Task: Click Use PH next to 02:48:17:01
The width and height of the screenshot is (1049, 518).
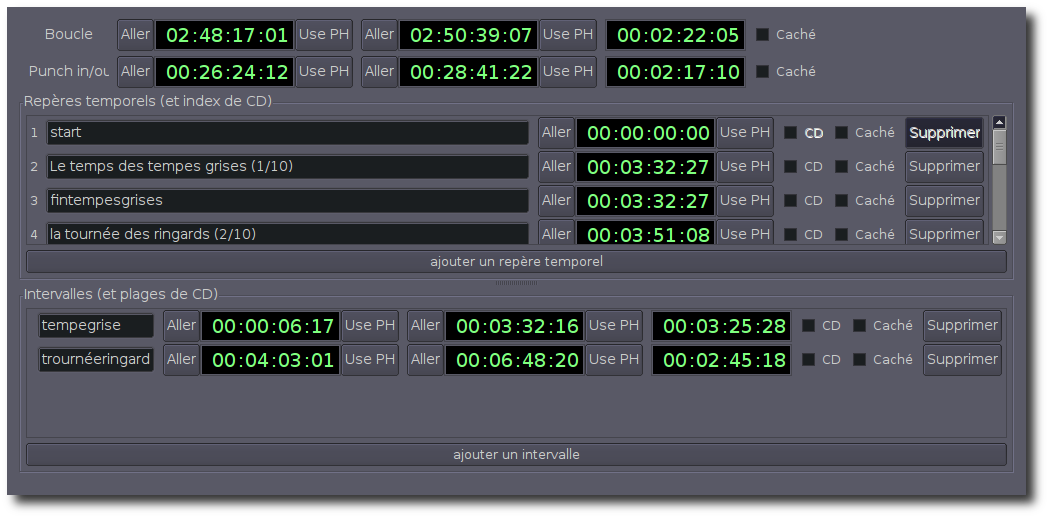Action: click(x=324, y=35)
